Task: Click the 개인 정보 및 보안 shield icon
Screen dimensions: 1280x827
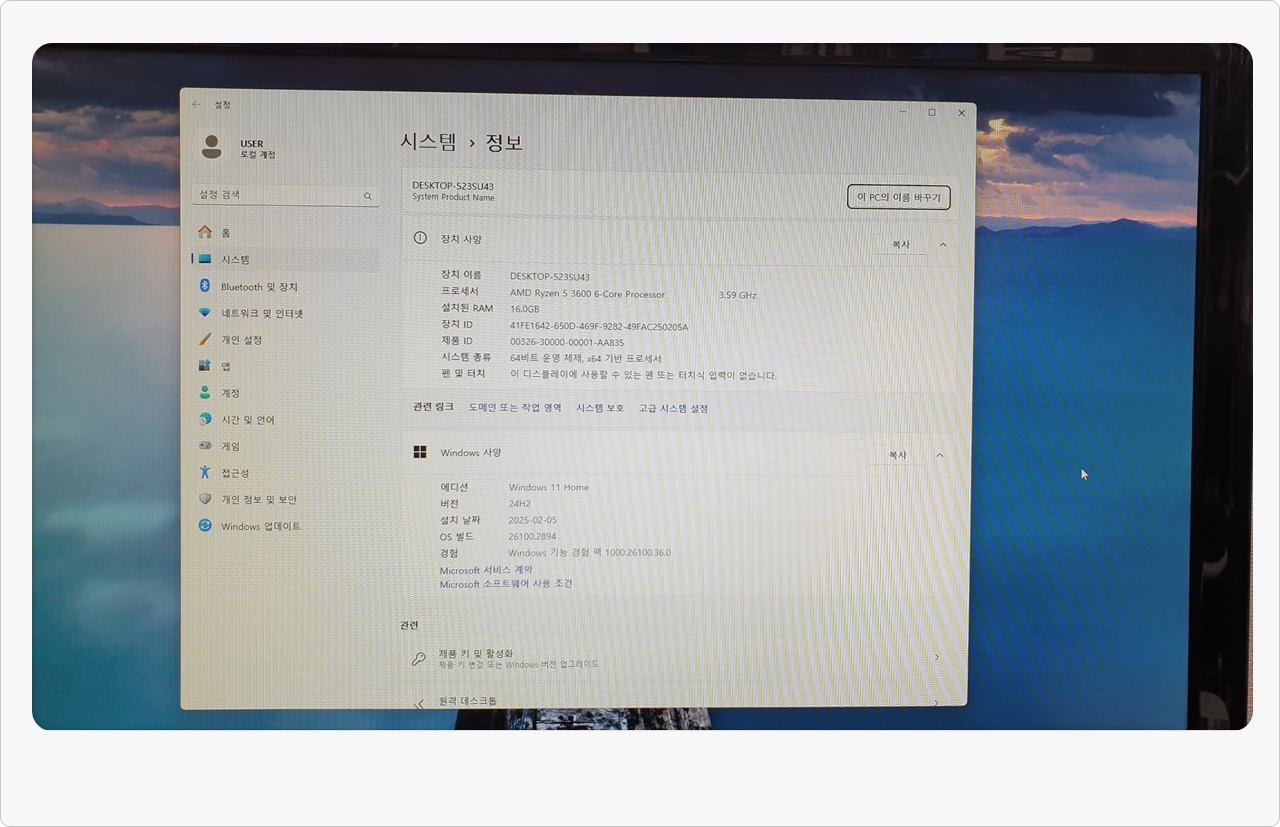Action: click(x=205, y=499)
